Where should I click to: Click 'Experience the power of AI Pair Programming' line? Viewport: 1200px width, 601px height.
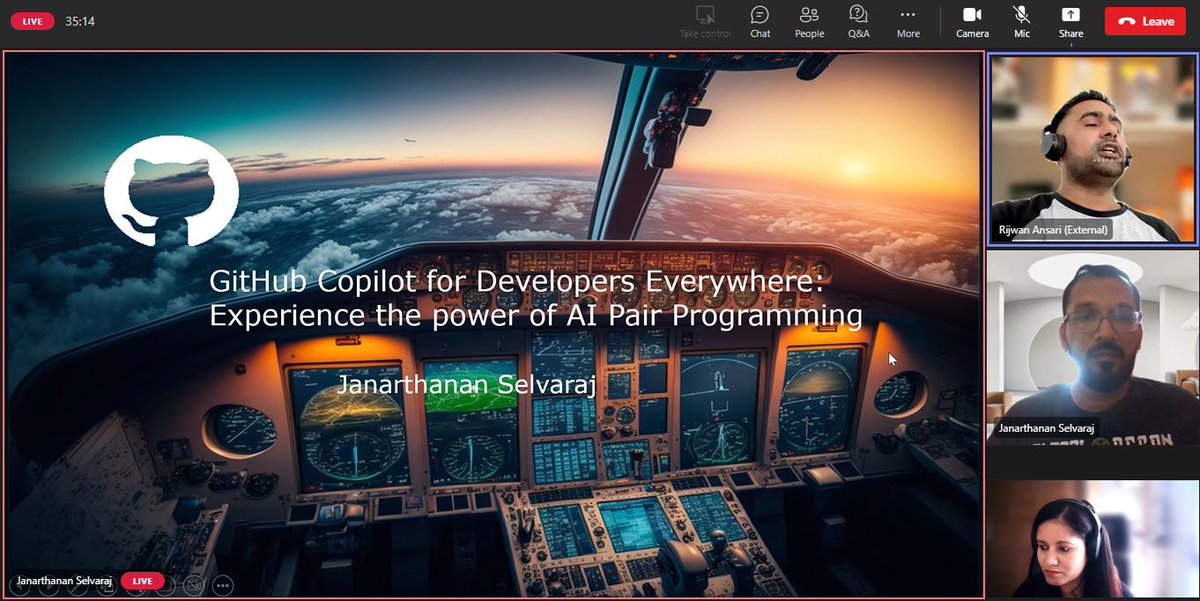point(535,316)
